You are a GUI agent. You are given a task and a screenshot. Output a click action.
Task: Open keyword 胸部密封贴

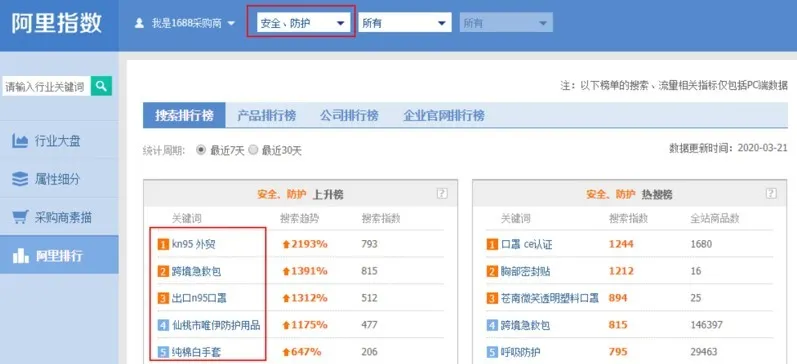[526, 271]
